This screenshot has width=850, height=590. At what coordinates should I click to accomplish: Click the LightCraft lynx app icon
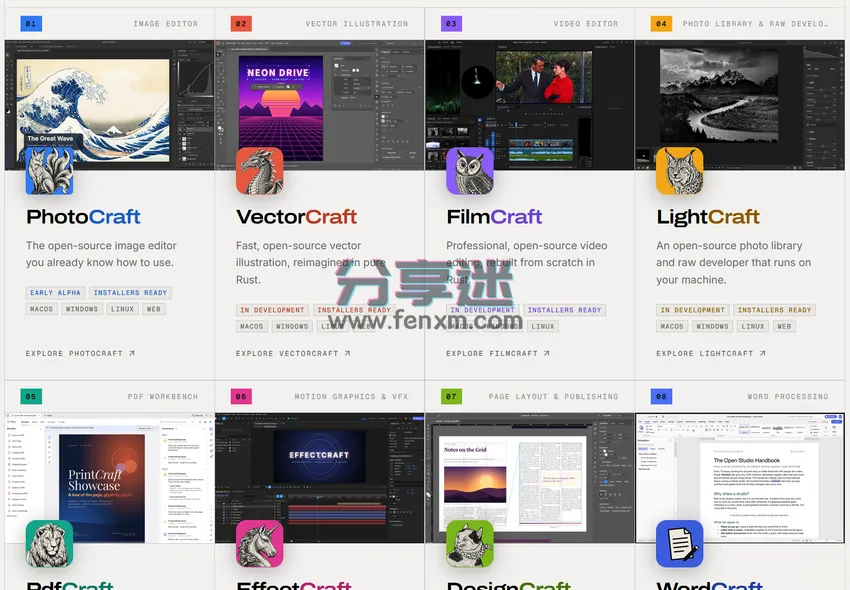680,171
